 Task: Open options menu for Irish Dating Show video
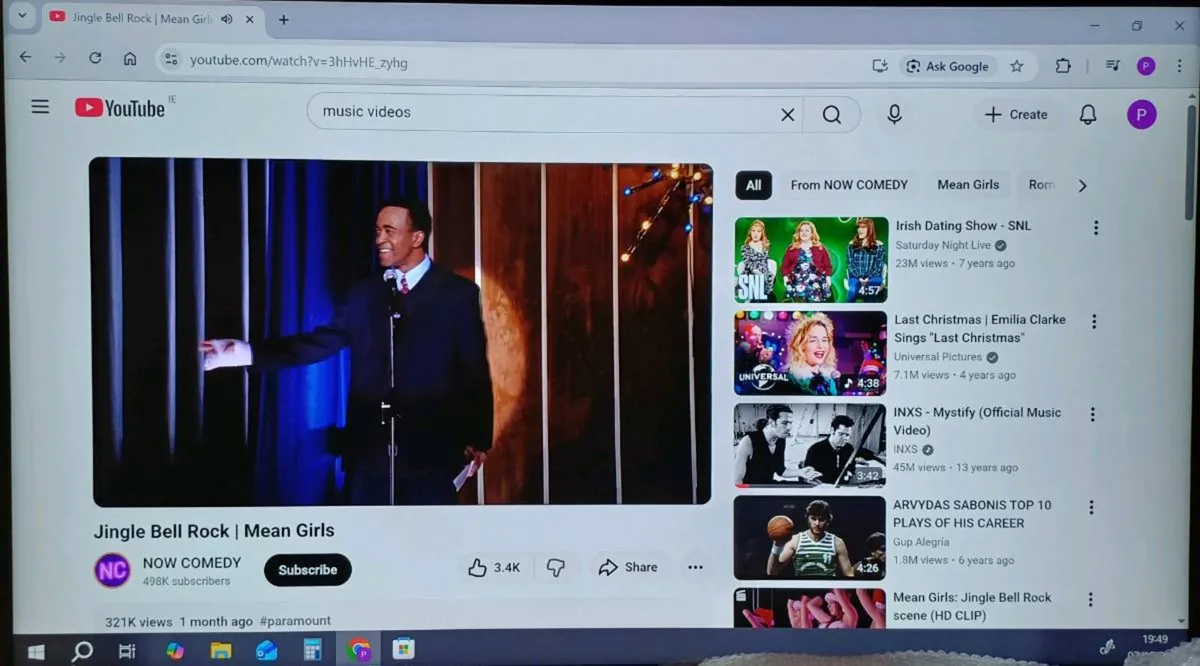[1095, 228]
